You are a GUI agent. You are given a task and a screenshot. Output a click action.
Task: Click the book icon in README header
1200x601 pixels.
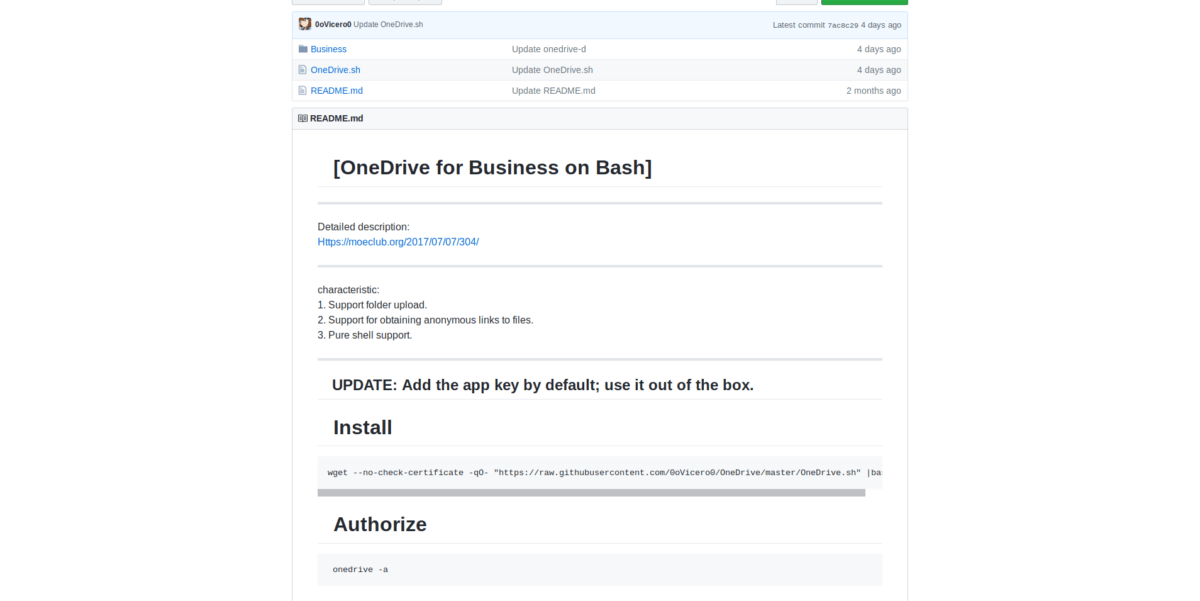(303, 118)
